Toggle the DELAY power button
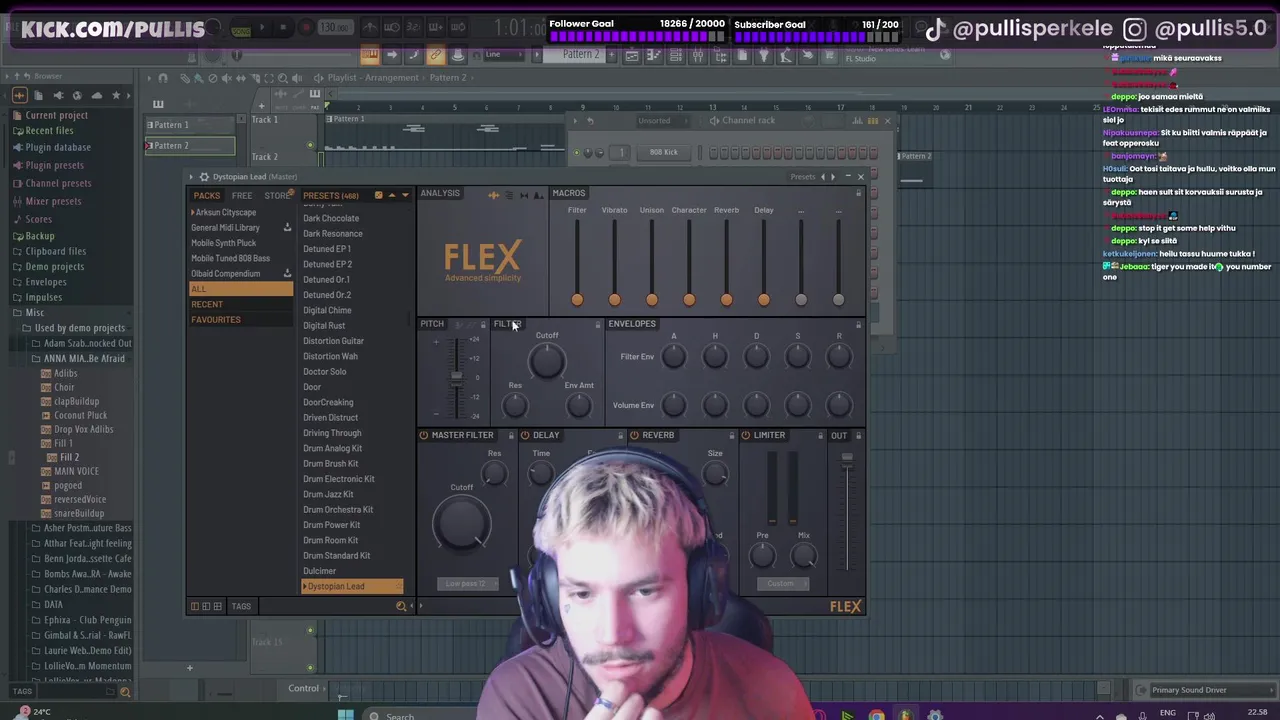Viewport: 1280px width, 720px height. tap(525, 436)
